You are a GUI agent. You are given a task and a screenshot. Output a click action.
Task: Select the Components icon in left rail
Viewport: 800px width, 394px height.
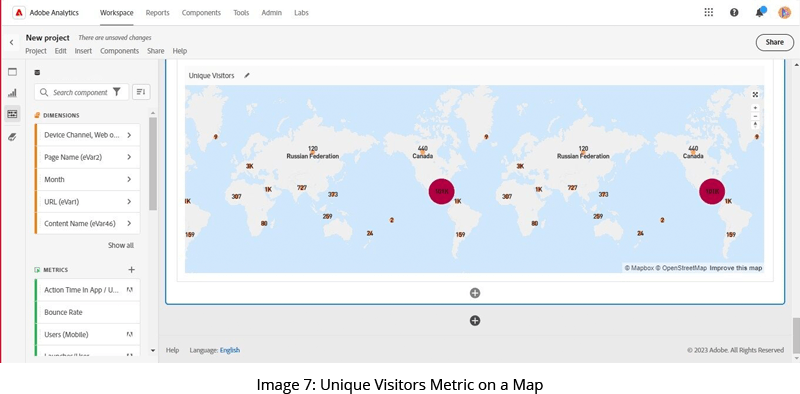tap(12, 114)
